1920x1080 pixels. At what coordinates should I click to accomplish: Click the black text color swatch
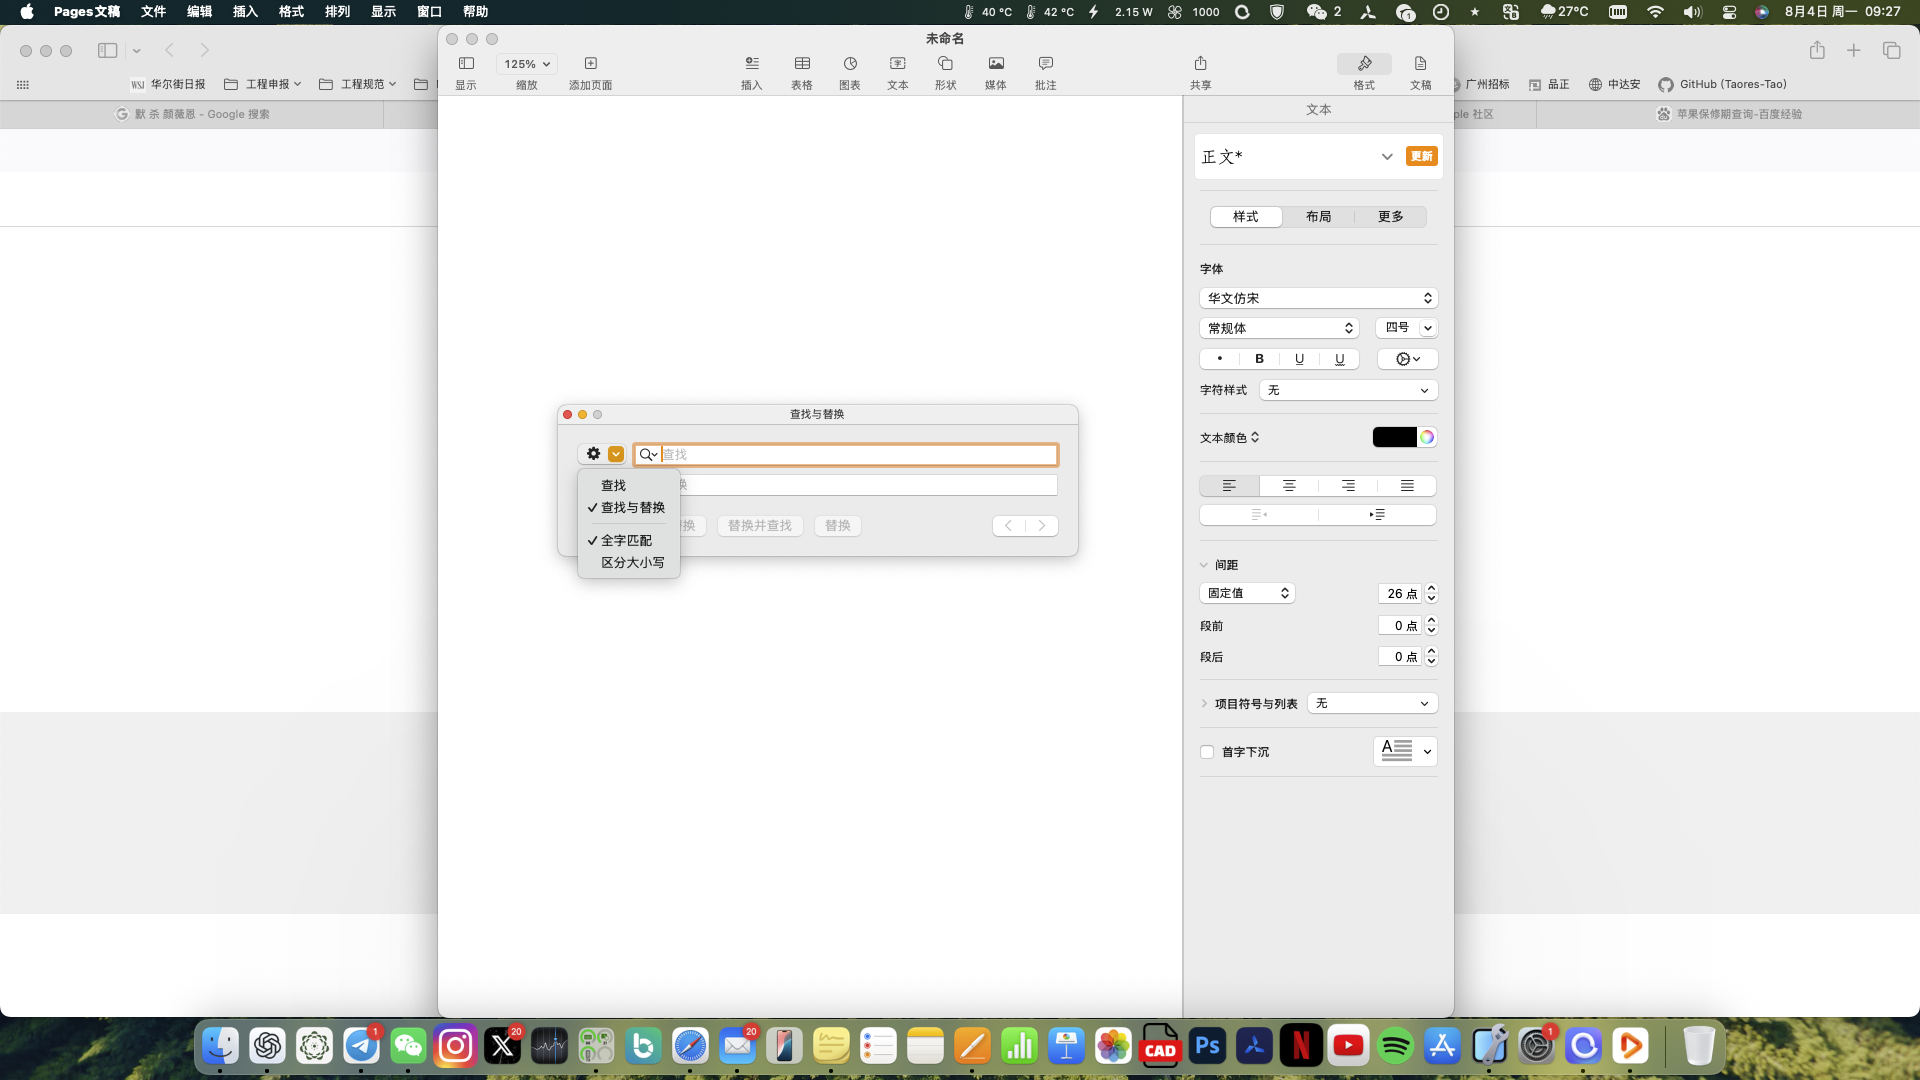[x=1394, y=437]
